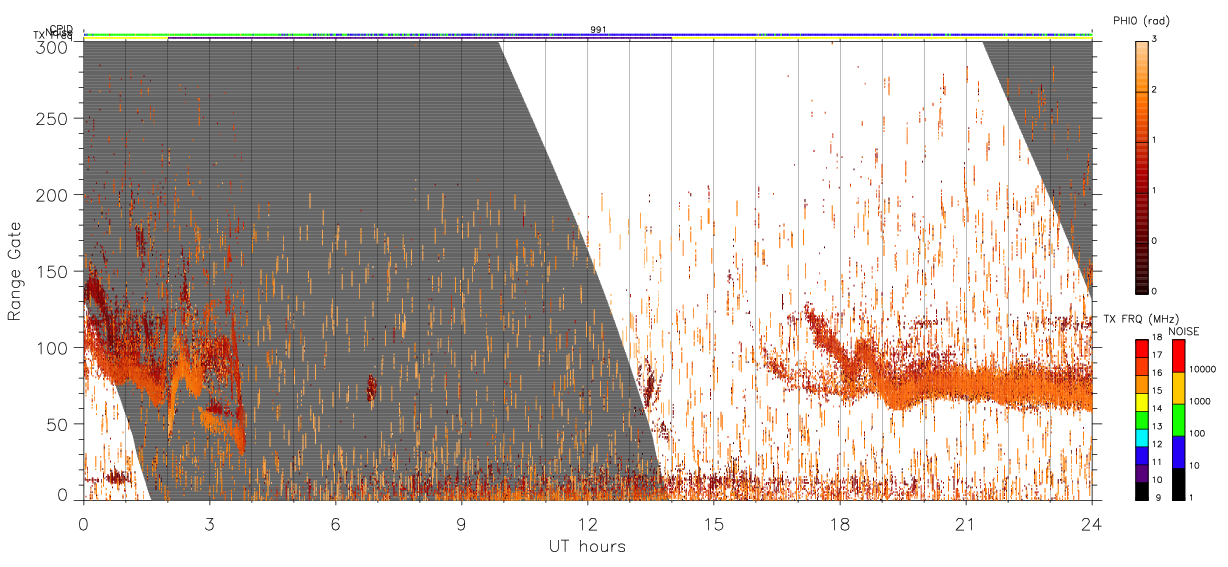Click the '17' label in TX FRQ legend

point(1157,355)
